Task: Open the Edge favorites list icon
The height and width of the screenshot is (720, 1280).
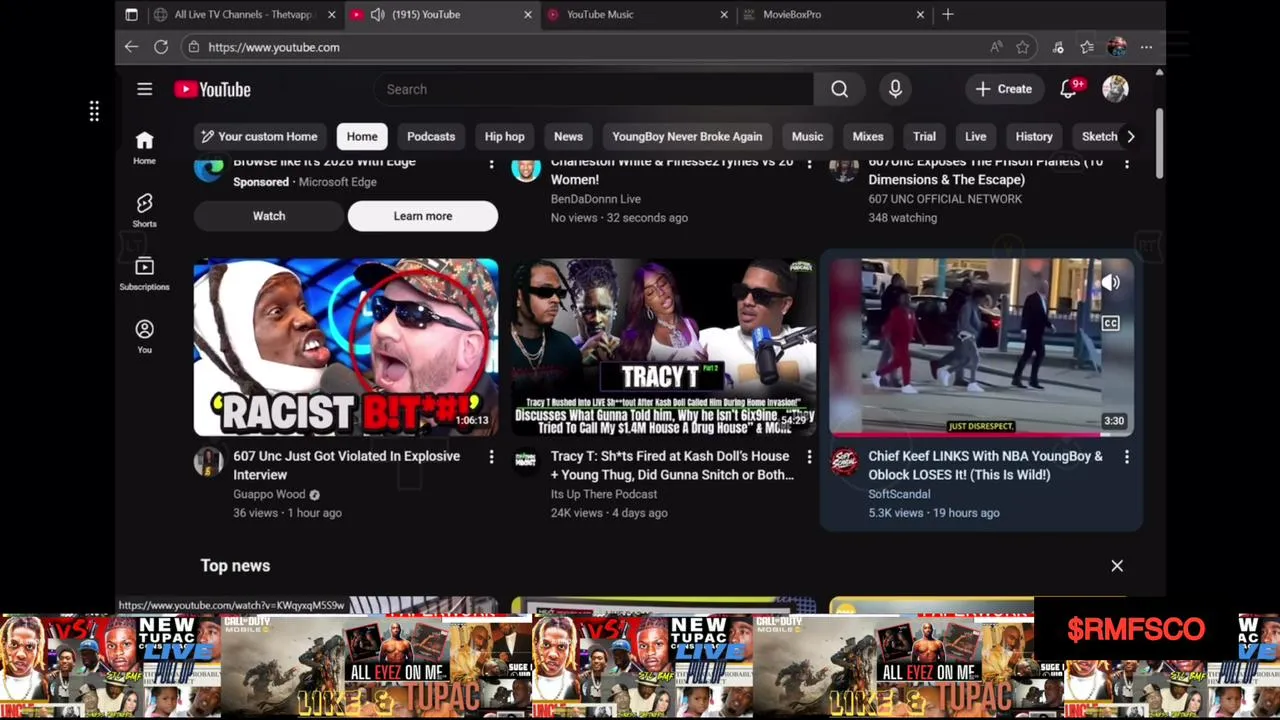Action: pos(1087,47)
